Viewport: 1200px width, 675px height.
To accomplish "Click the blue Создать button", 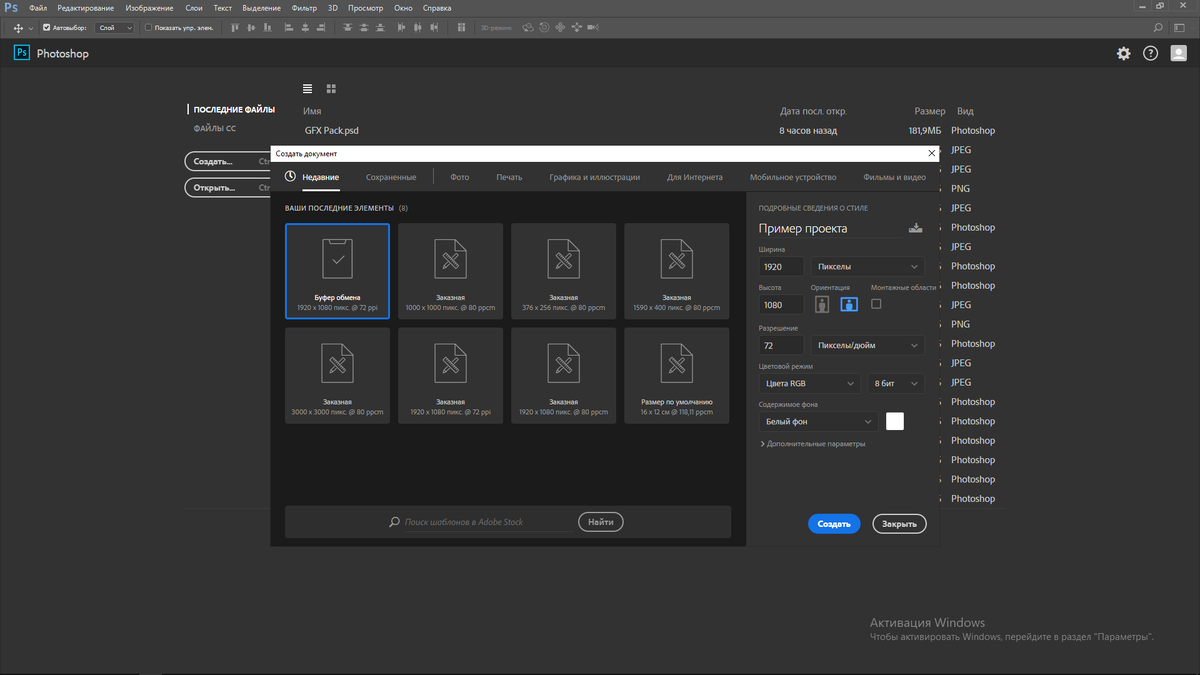I will [834, 524].
